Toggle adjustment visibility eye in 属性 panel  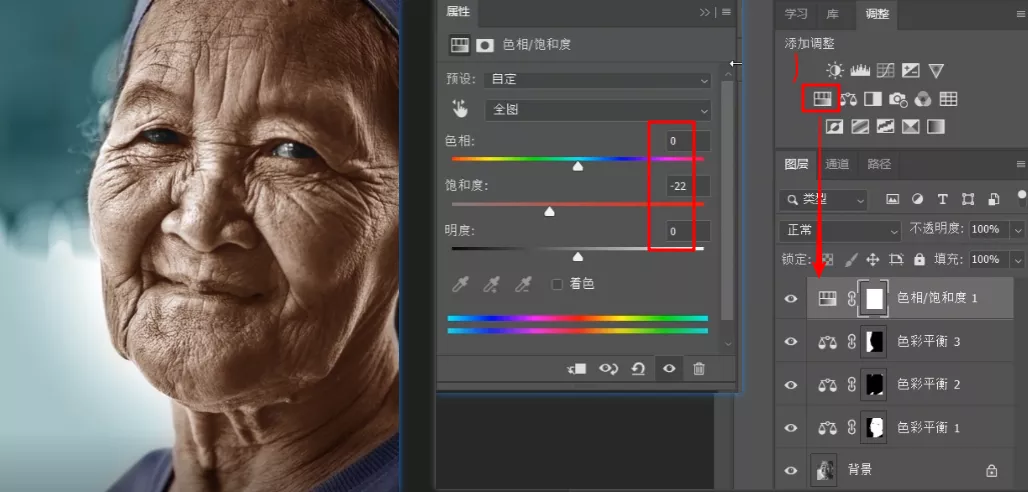tap(669, 369)
